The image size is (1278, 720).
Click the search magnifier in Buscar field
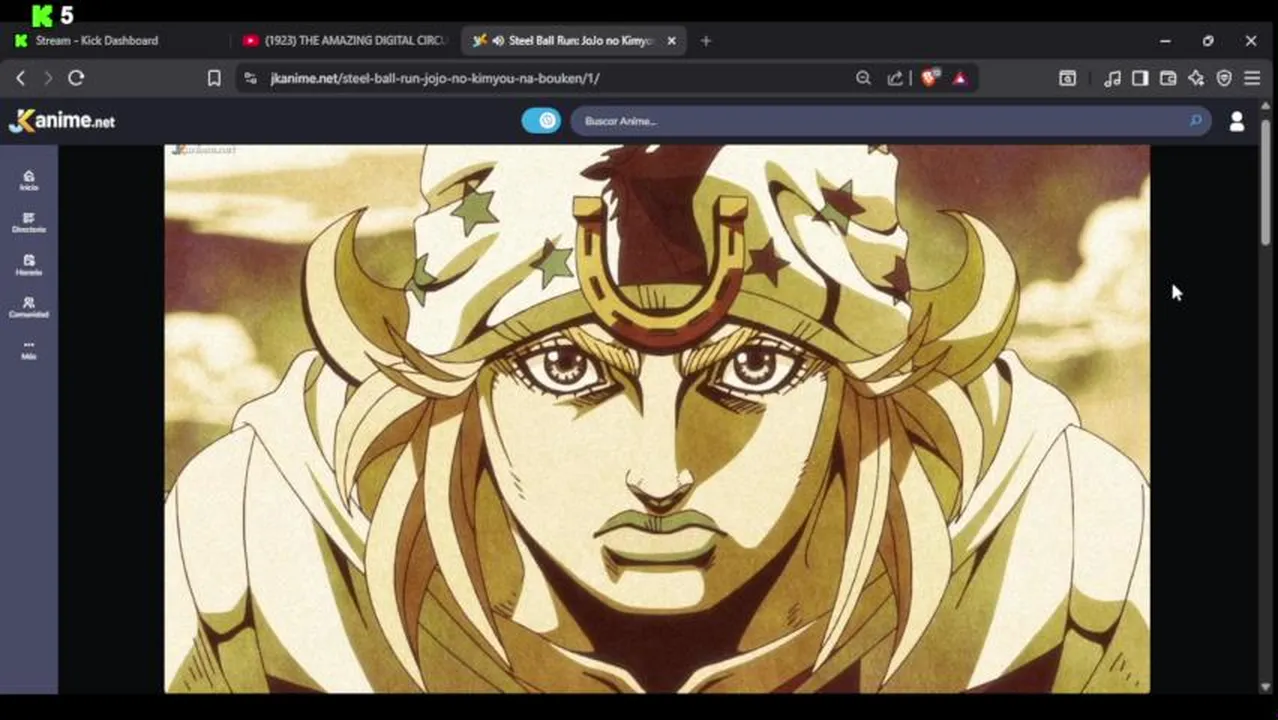tap(1195, 121)
